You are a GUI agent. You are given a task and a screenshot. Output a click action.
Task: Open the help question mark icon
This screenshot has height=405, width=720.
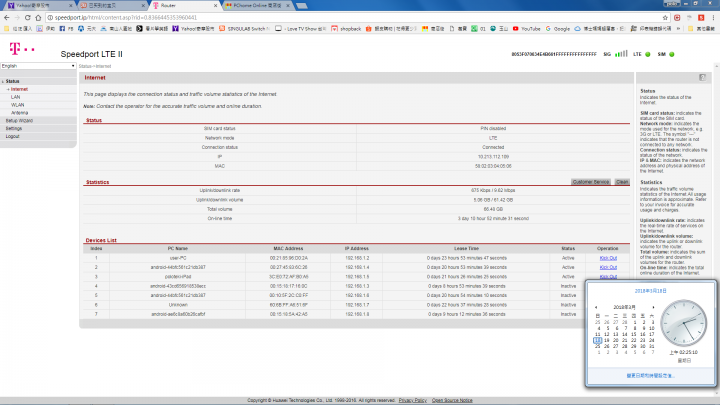(x=702, y=78)
